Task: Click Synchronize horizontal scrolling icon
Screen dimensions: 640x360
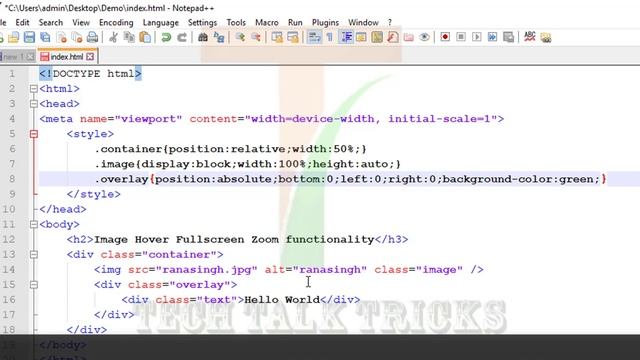Action: click(x=293, y=38)
